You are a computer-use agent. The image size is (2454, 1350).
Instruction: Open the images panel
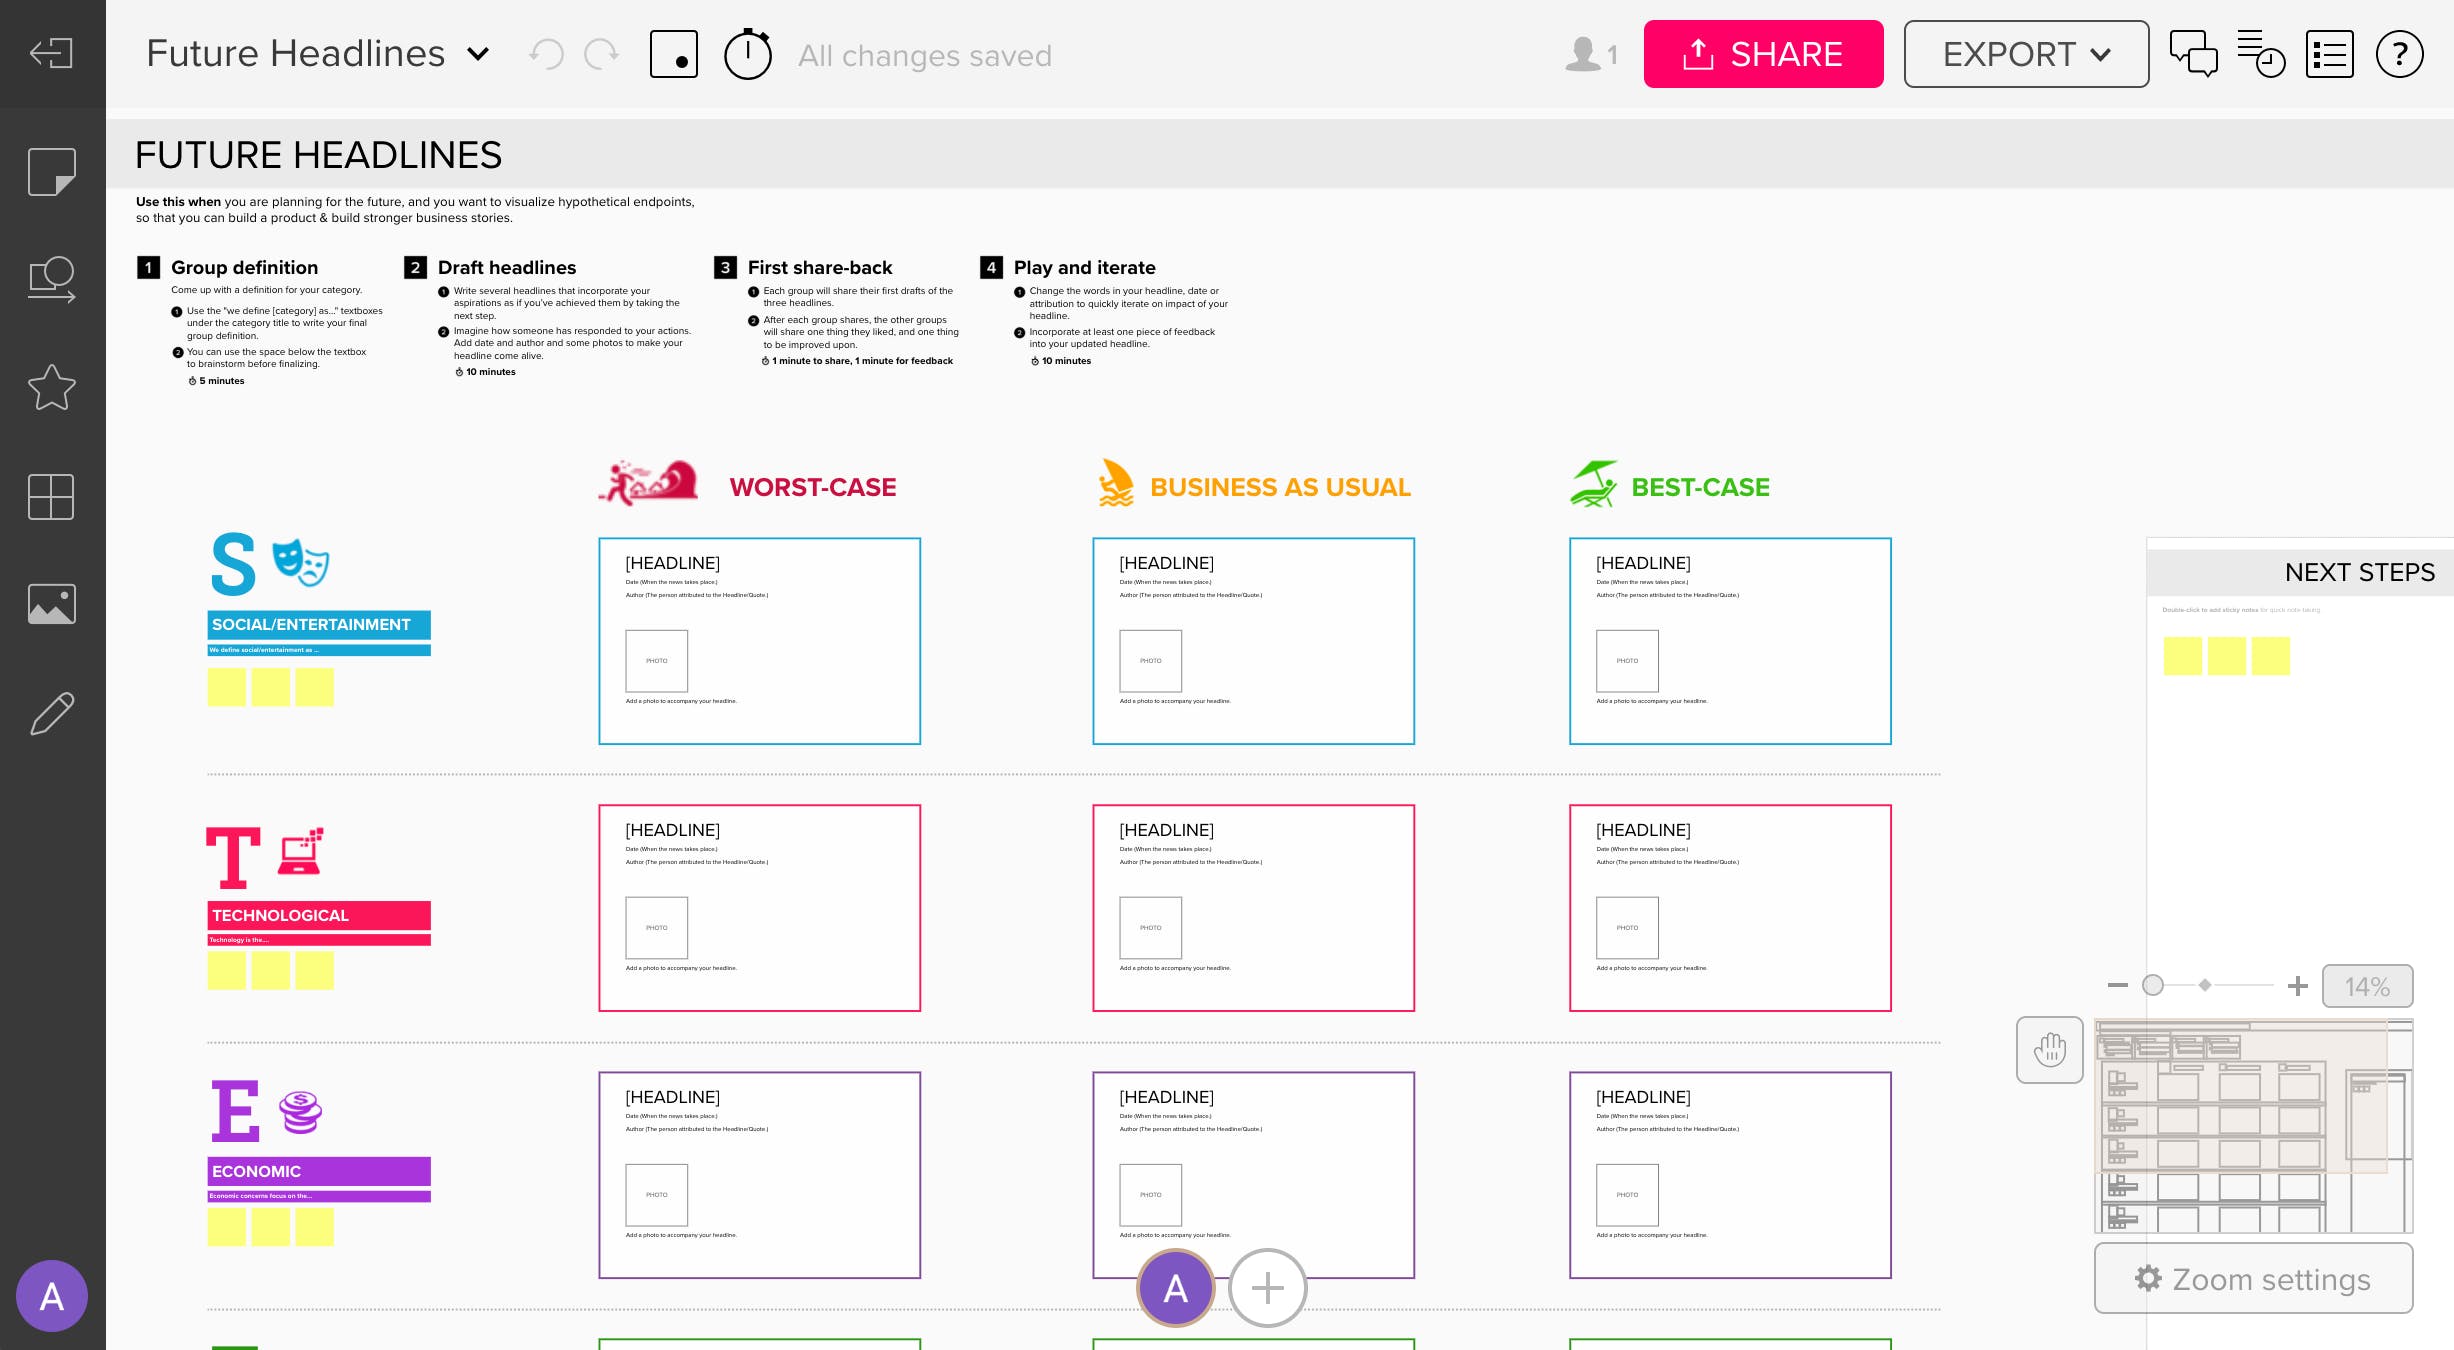tap(51, 604)
